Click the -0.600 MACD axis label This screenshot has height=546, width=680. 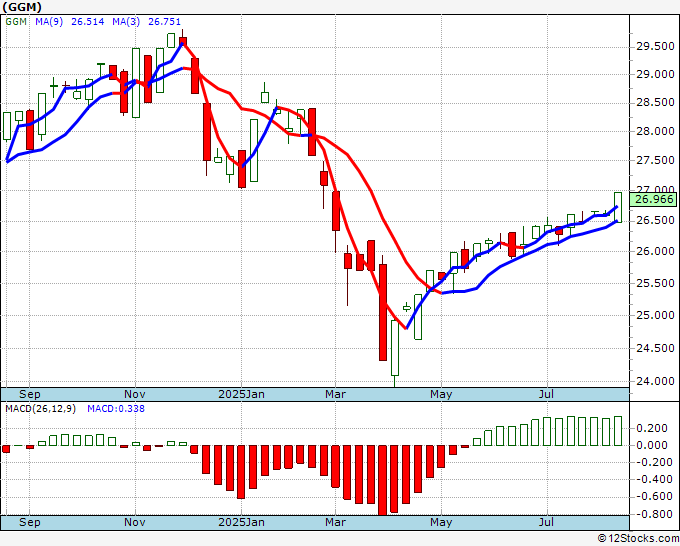[652, 497]
